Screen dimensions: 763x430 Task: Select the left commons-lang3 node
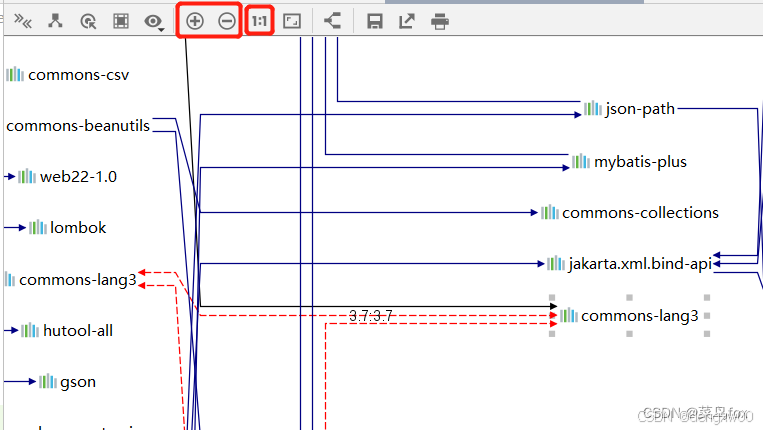(71, 280)
